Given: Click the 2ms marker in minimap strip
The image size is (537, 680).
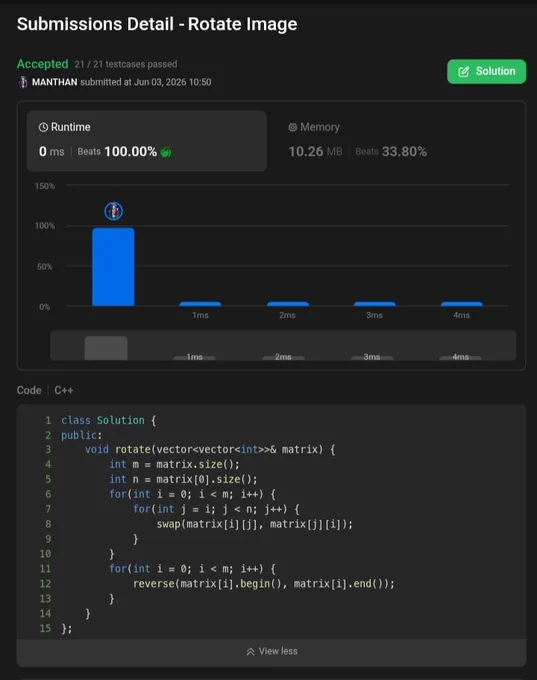Looking at the screenshot, I should click(283, 357).
